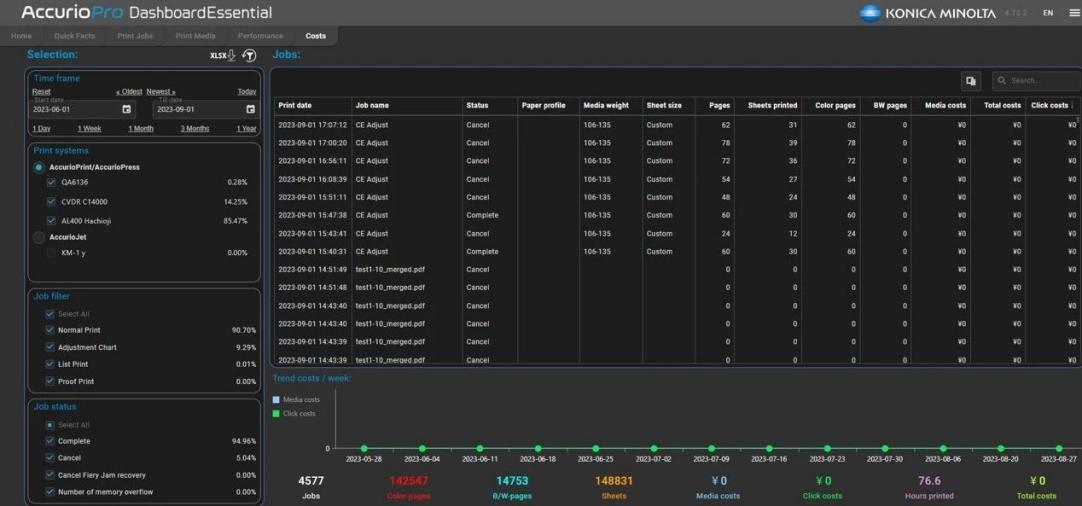Select AccurioPrint/AccurioPress radio button
This screenshot has height=506, width=1082.
click(39, 167)
